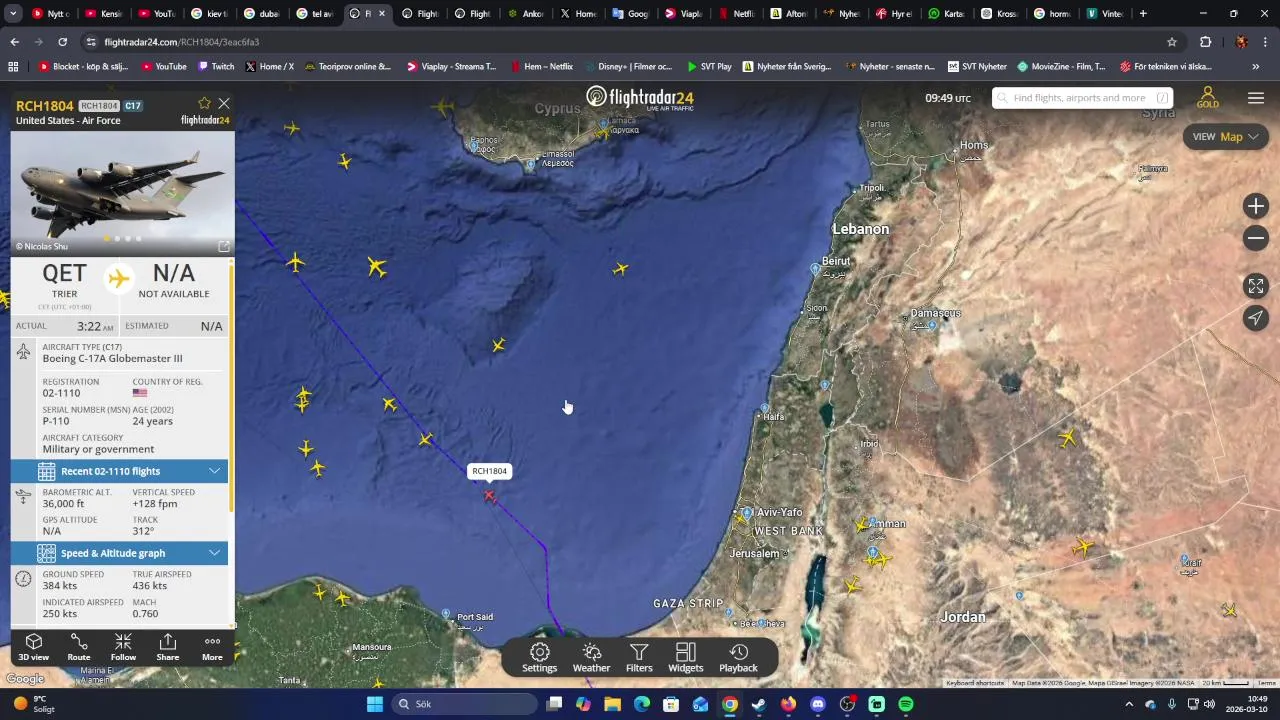Zoom in on the map

coord(1256,206)
